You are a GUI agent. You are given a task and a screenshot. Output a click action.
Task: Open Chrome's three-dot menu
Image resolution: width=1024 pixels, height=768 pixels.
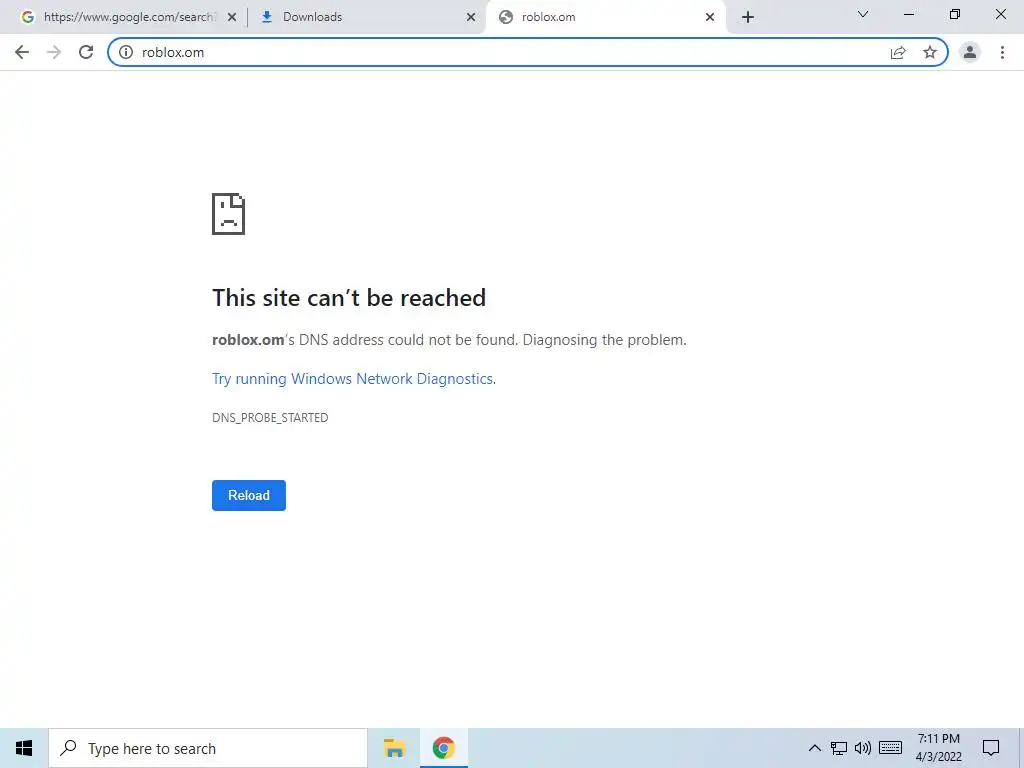1002,52
